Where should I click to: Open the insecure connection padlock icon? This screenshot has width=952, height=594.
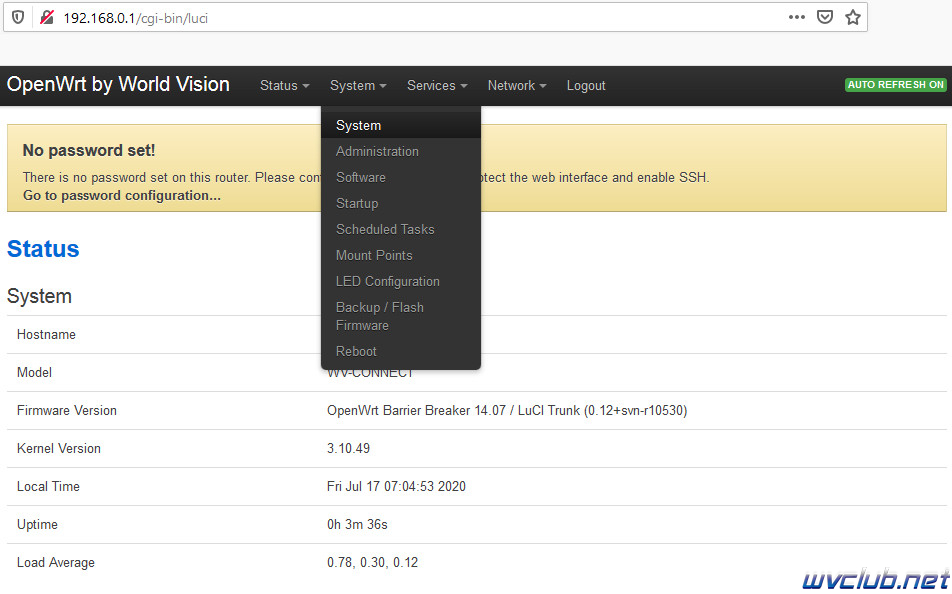47,18
